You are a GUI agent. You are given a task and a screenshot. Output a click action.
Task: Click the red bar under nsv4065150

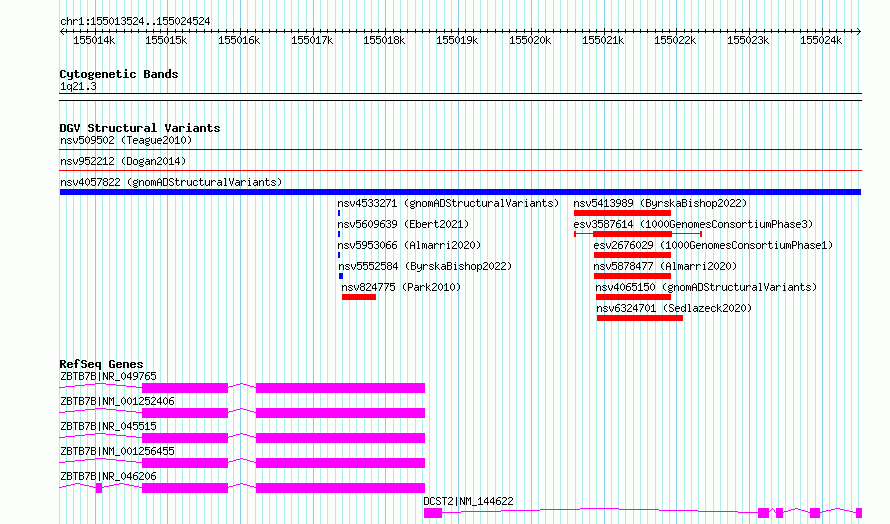pos(633,297)
